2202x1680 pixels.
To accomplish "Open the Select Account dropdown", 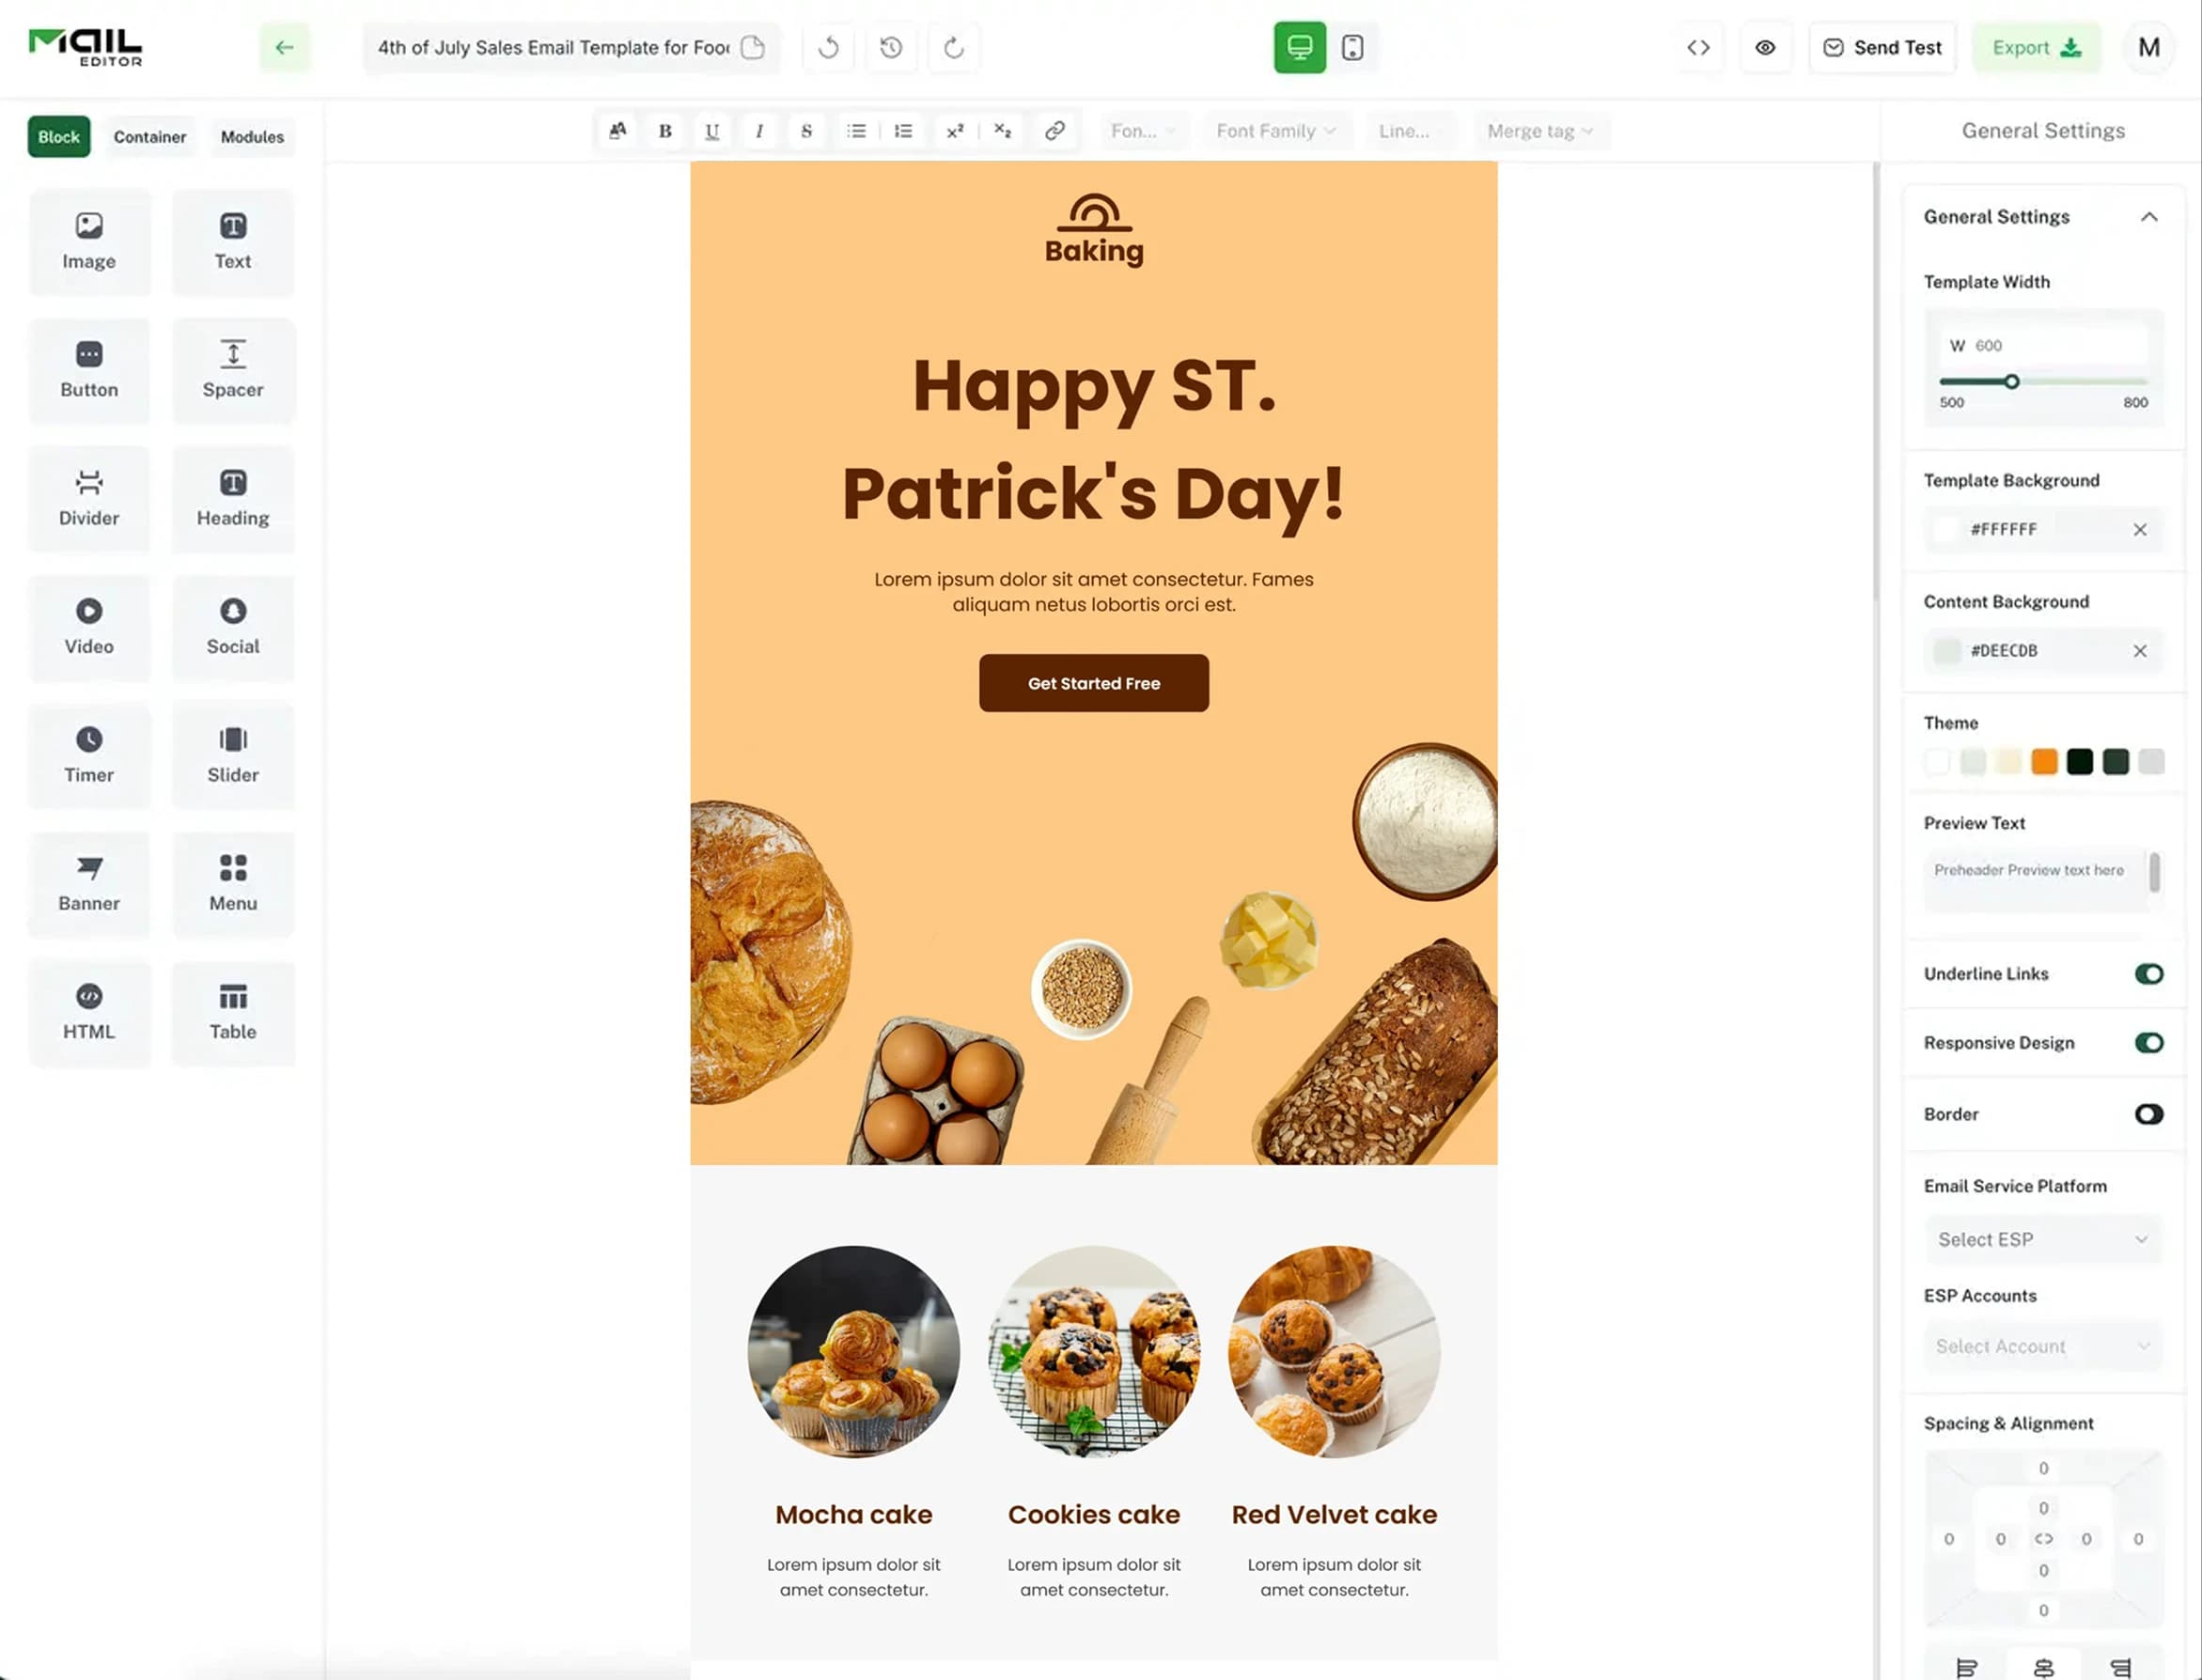I will [x=2042, y=1347].
